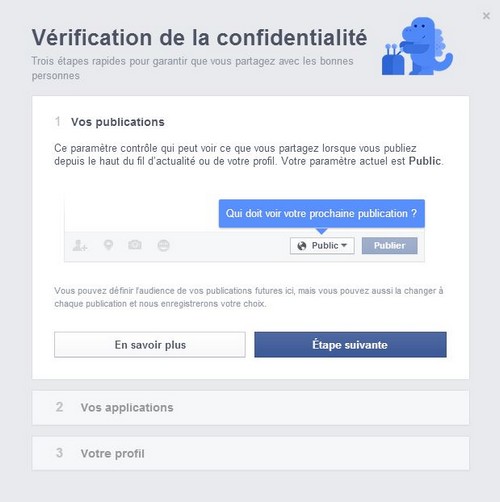This screenshot has width=500, height=502.
Task: Click the blue tooltip about next publication
Action: 322,214
